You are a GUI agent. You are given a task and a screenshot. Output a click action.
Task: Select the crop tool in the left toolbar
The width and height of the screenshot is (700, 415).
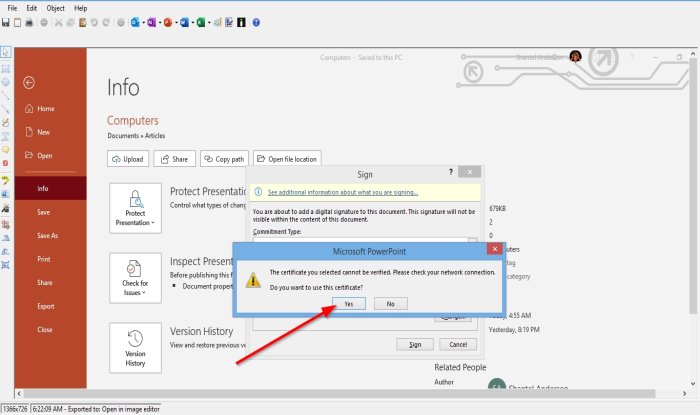tap(5, 224)
